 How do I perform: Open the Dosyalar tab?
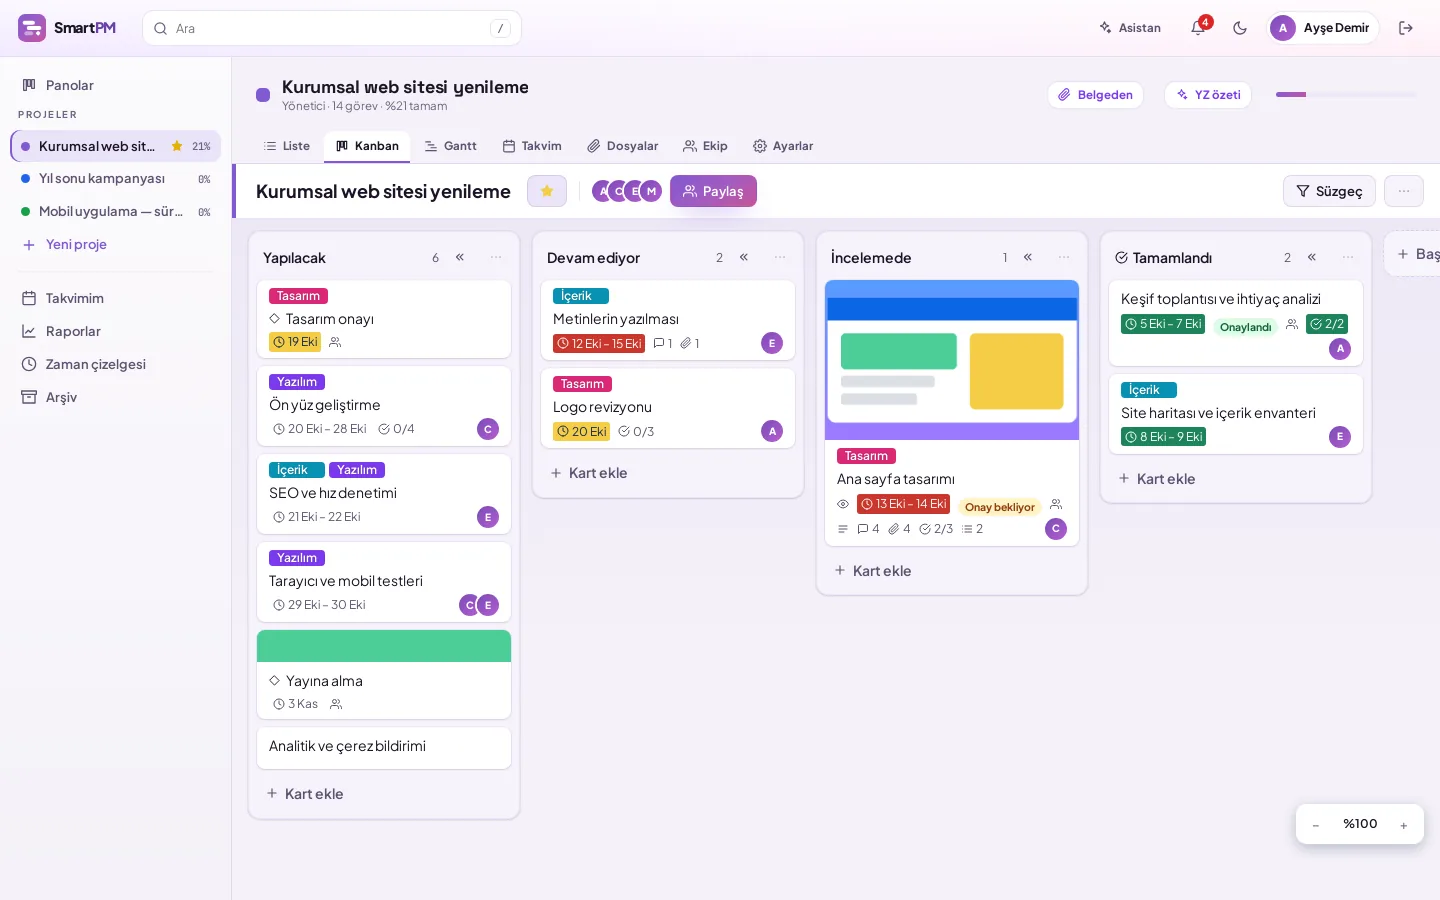[x=623, y=146]
